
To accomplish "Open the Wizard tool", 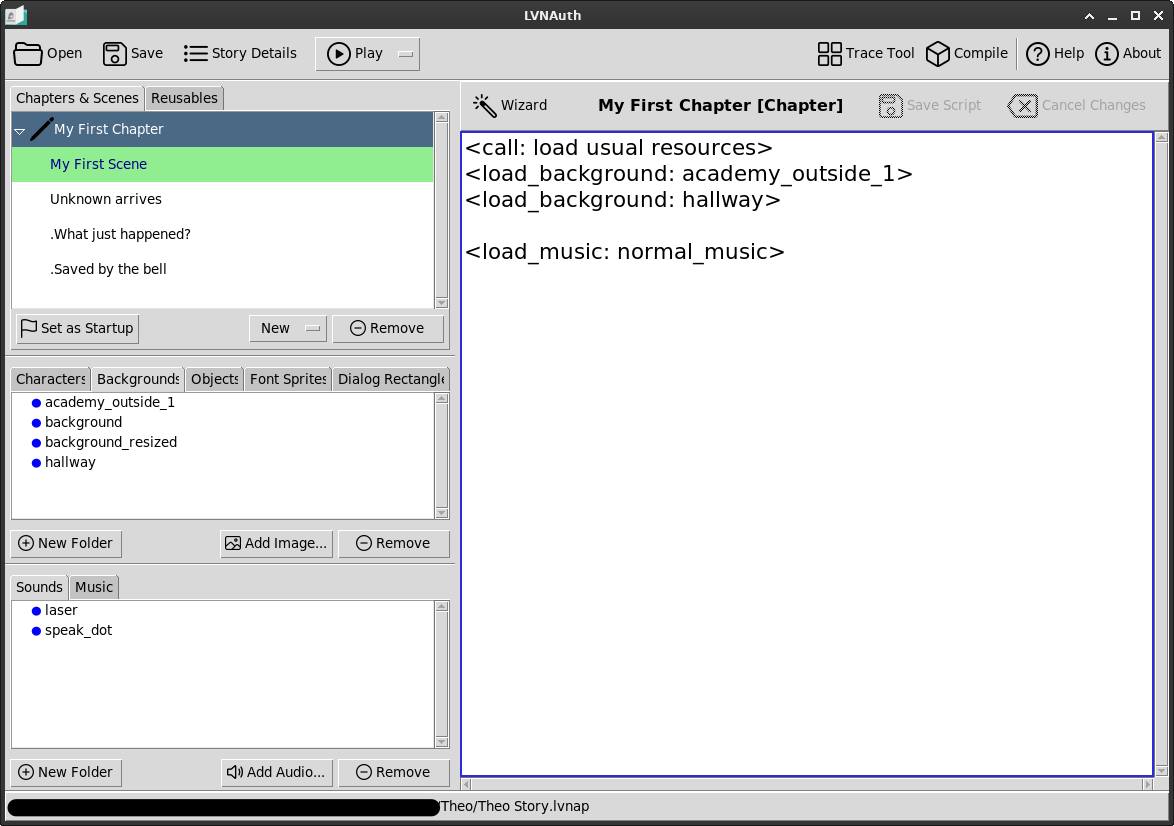I will pyautogui.click(x=512, y=104).
